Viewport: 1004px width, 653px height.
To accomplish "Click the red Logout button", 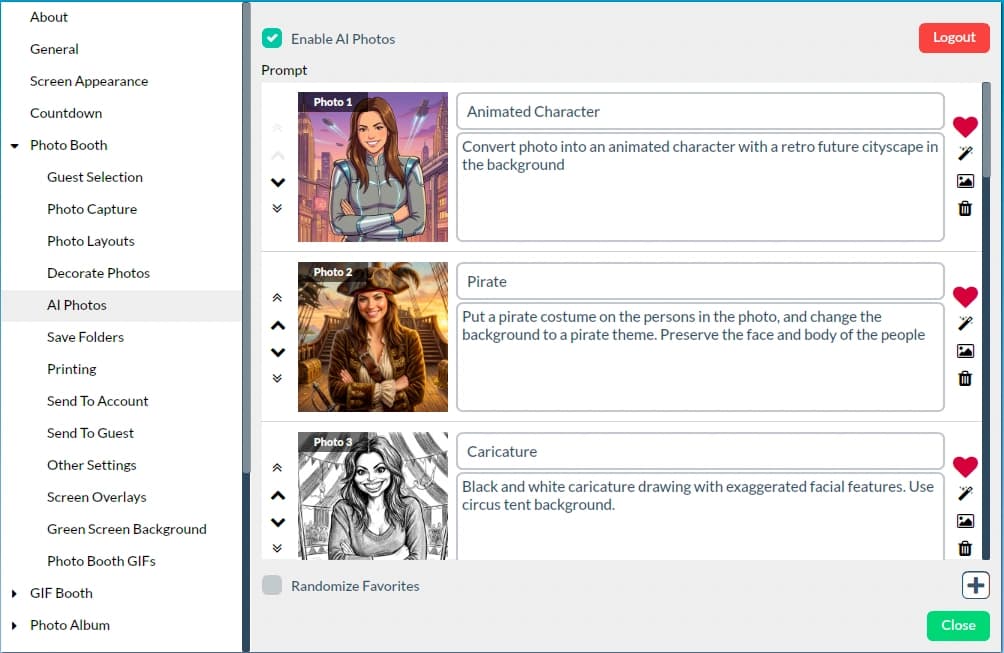I will click(954, 38).
